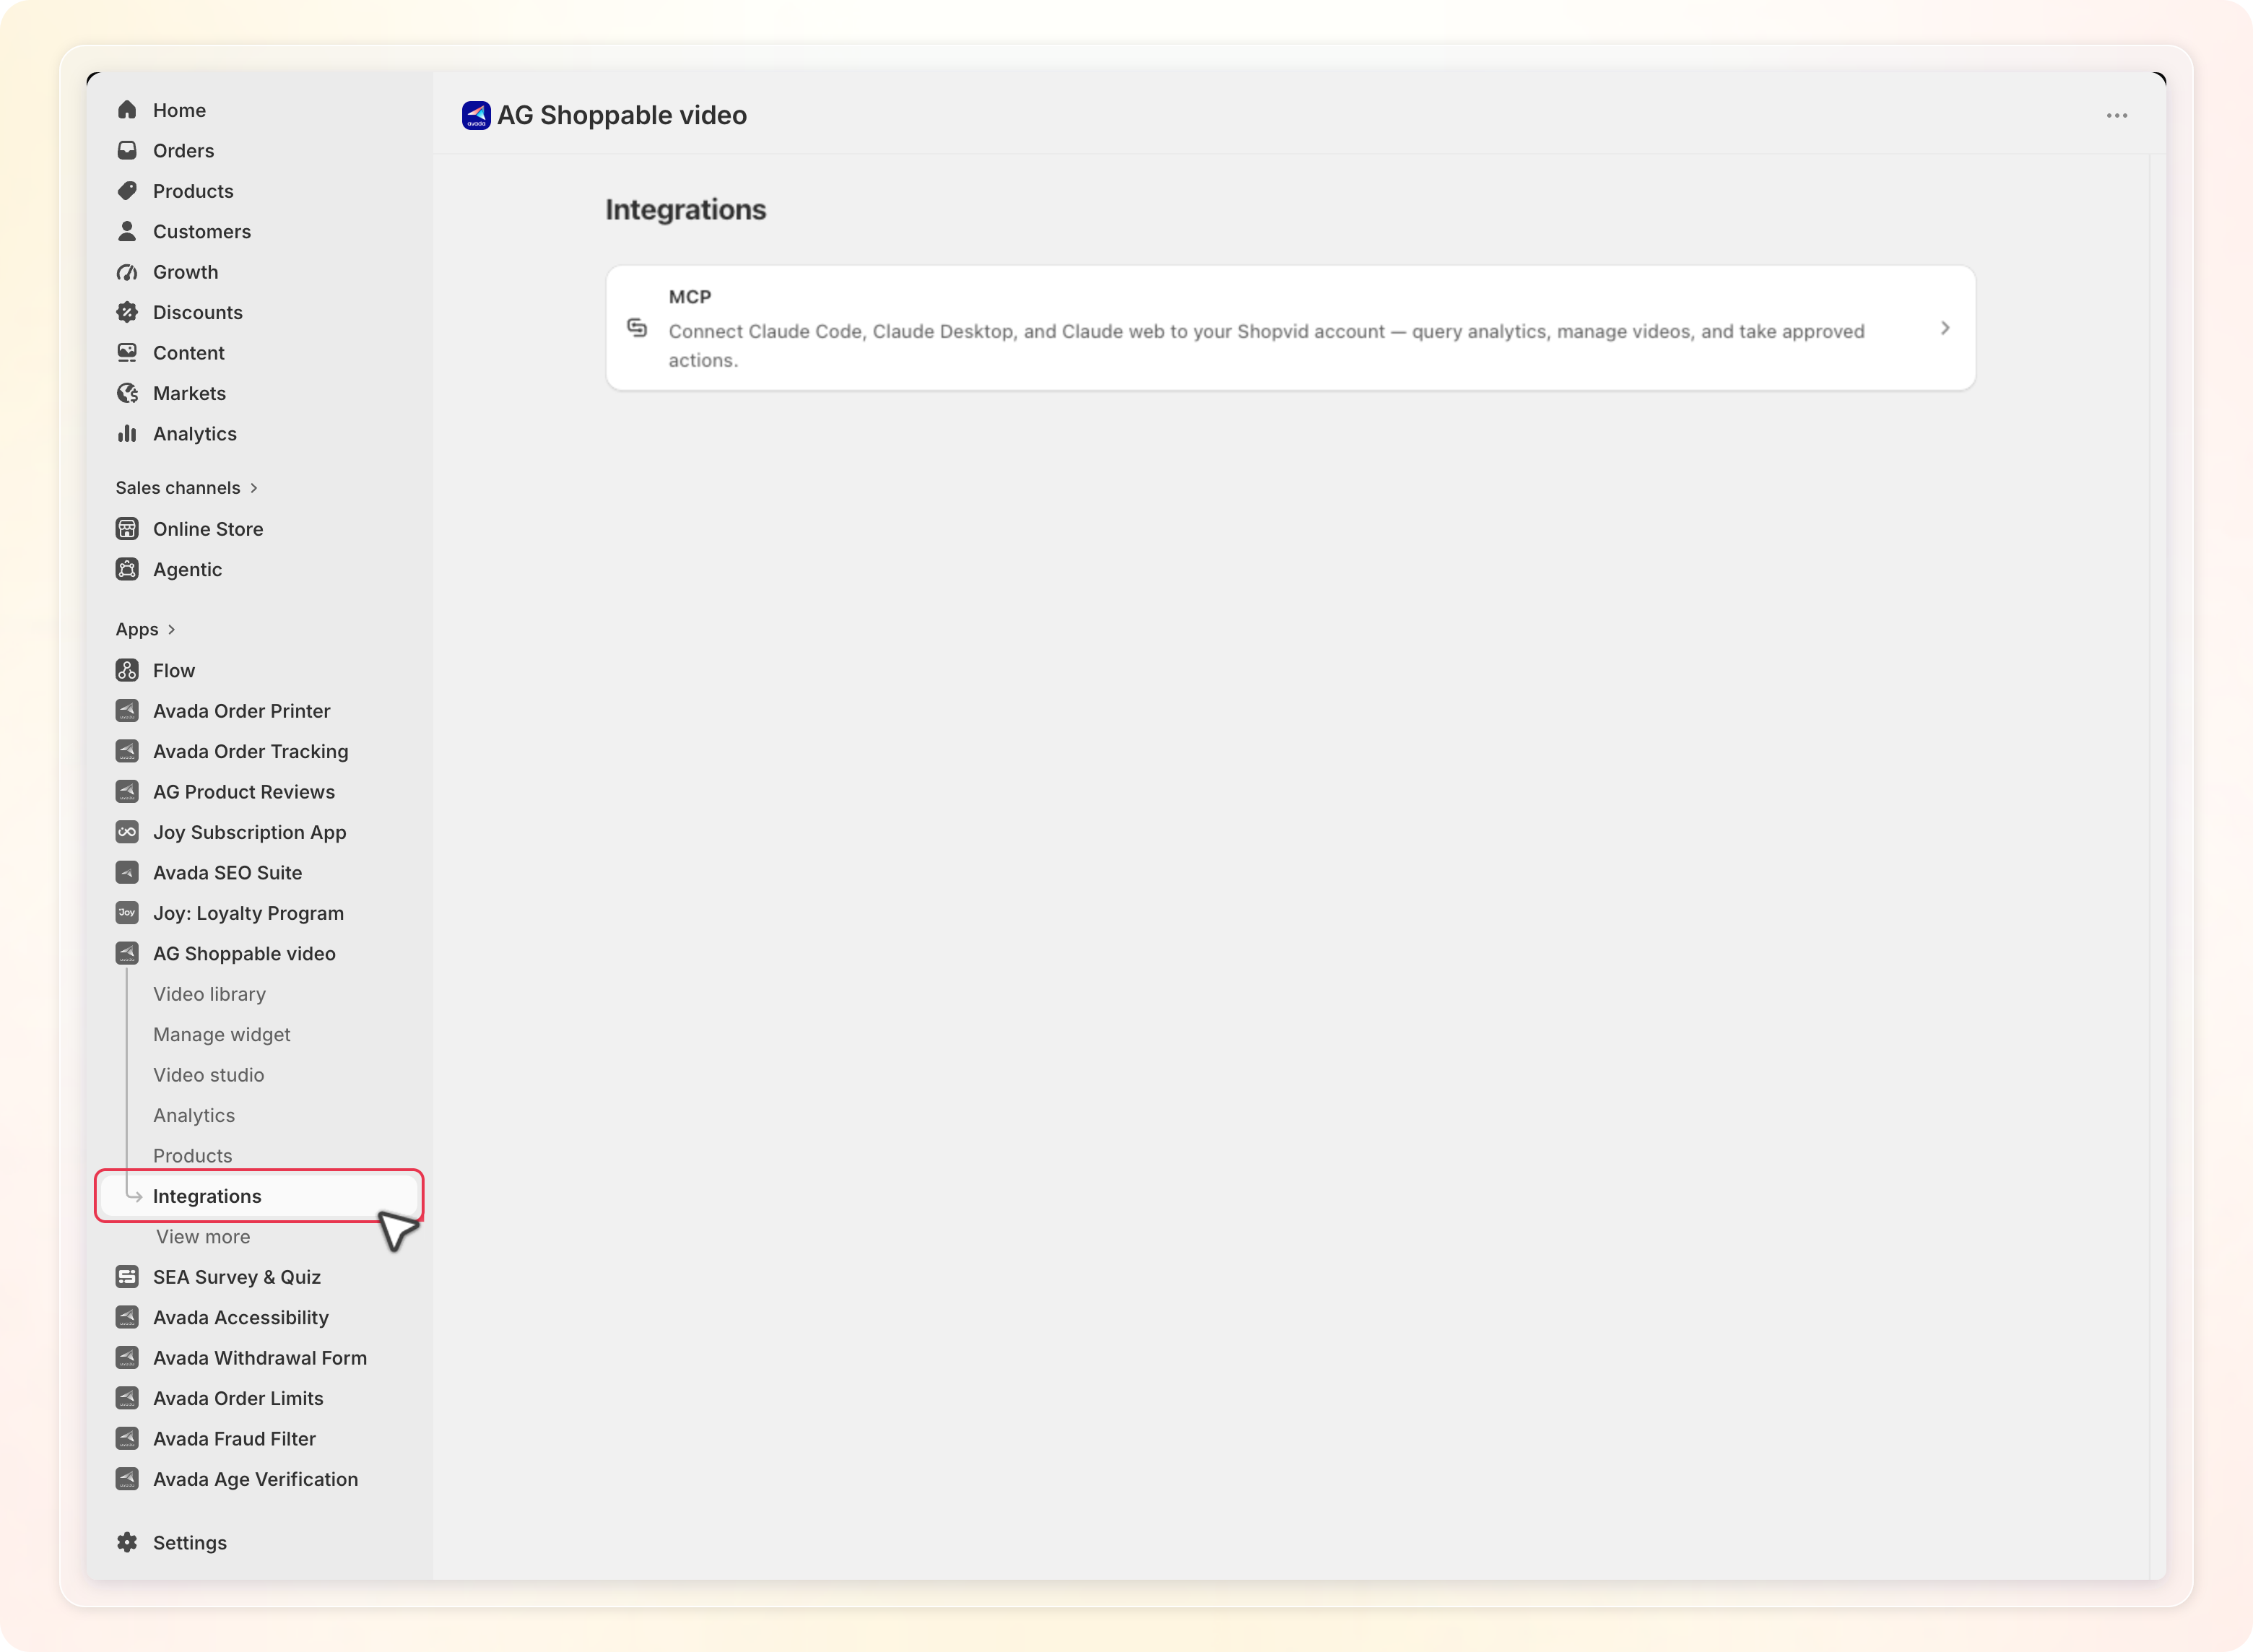Open Store Settings label
Screen dimensions: 2253x1652
tap(190, 1543)
